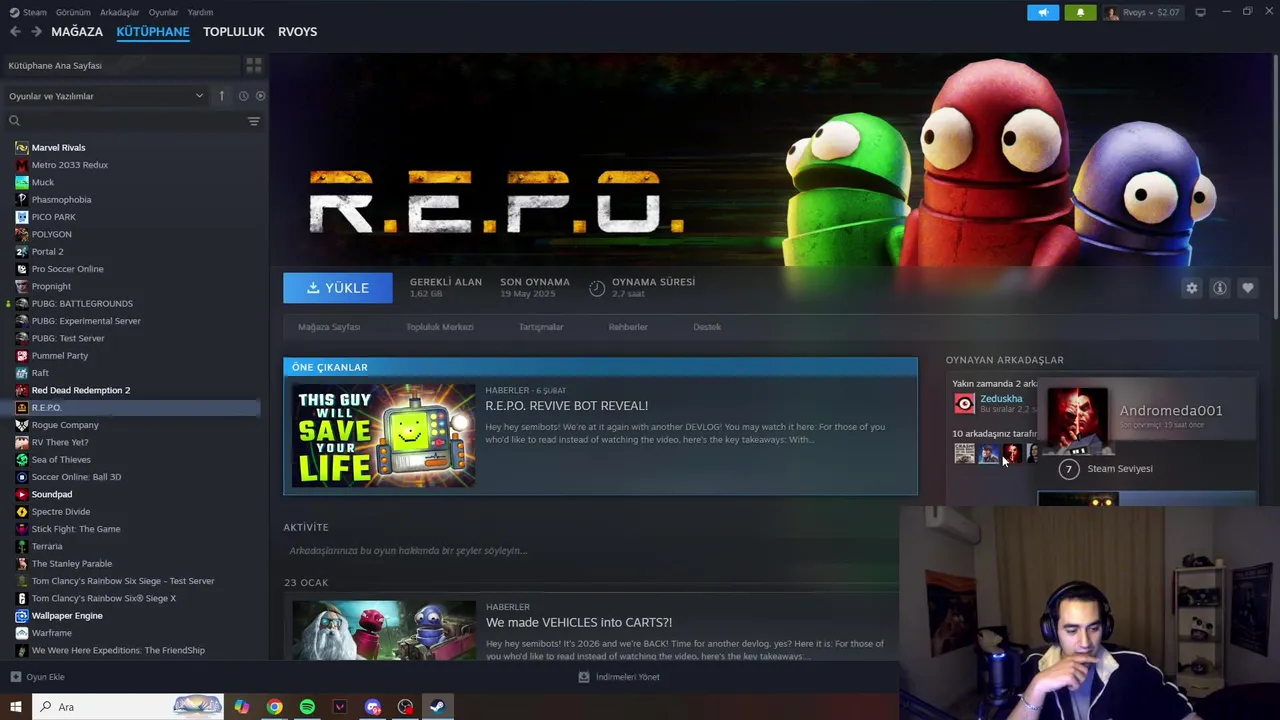1280x720 pixels.
Task: Click the Portal 2 game icon
Action: [22, 252]
